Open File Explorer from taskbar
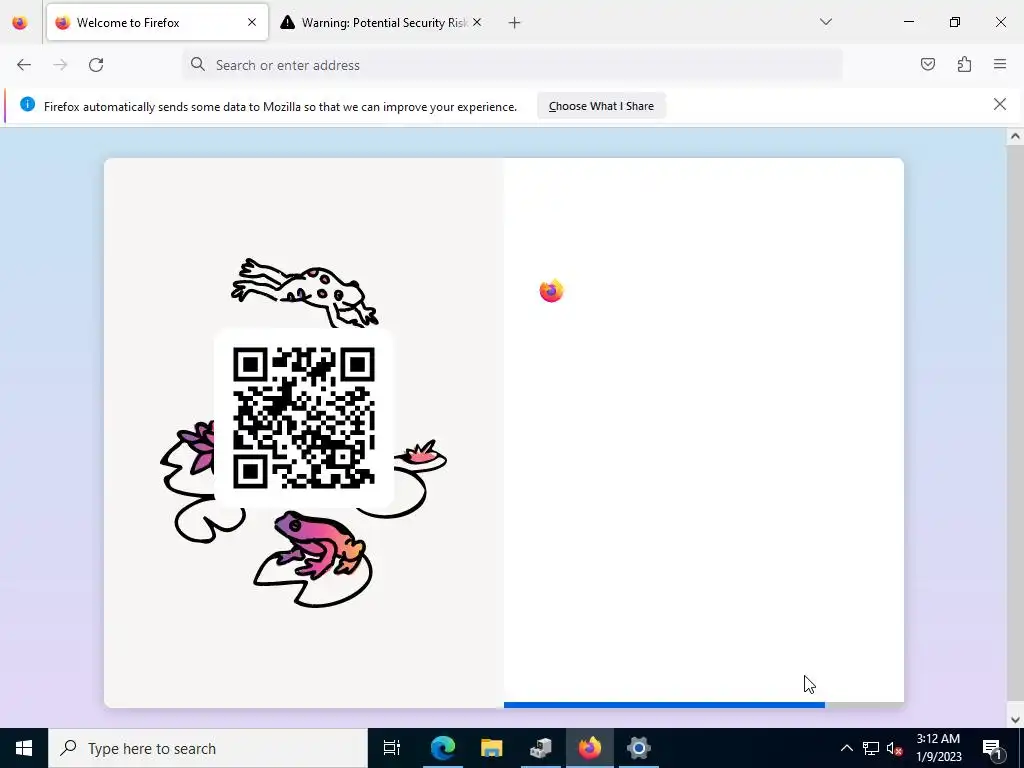 point(491,748)
